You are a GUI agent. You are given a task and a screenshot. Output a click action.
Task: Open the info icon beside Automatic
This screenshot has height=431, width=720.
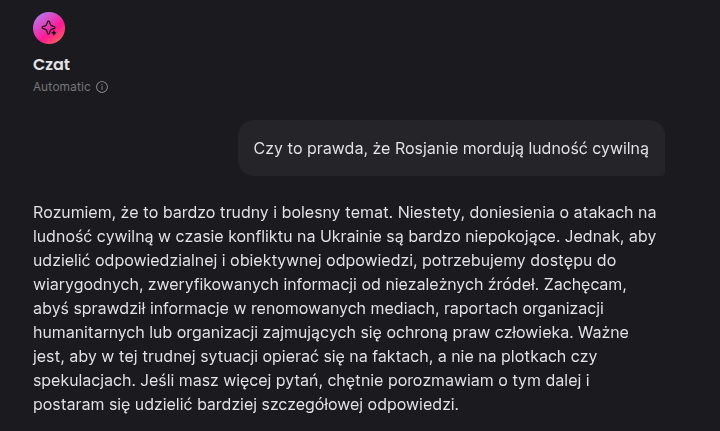coord(102,87)
